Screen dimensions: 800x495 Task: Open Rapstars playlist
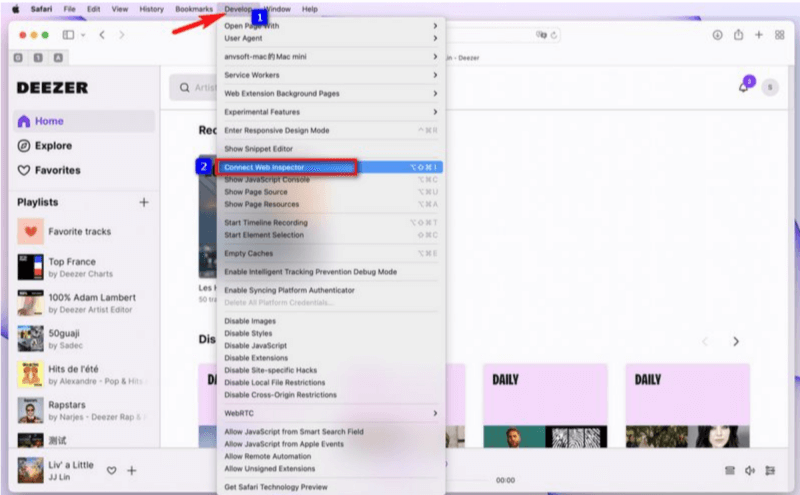pyautogui.click(x=82, y=410)
